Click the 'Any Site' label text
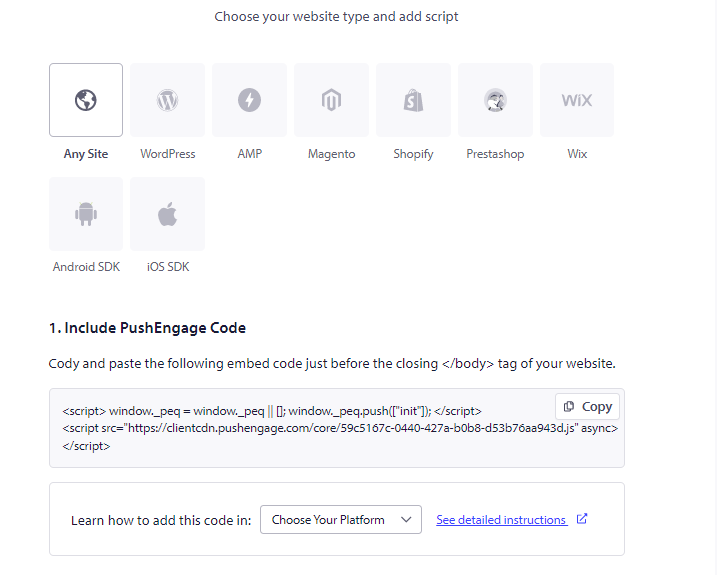The width and height of the screenshot is (717, 575). click(x=86, y=154)
